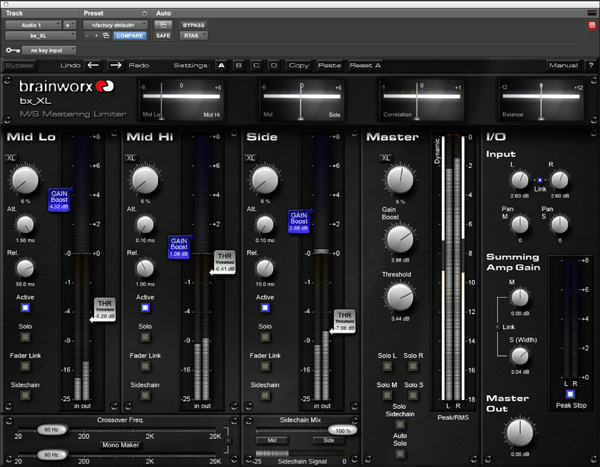Screen dimensions: 600x467
Task: Click the plug-in Bypass button in the brainworx toolbar
Action: click(x=19, y=65)
